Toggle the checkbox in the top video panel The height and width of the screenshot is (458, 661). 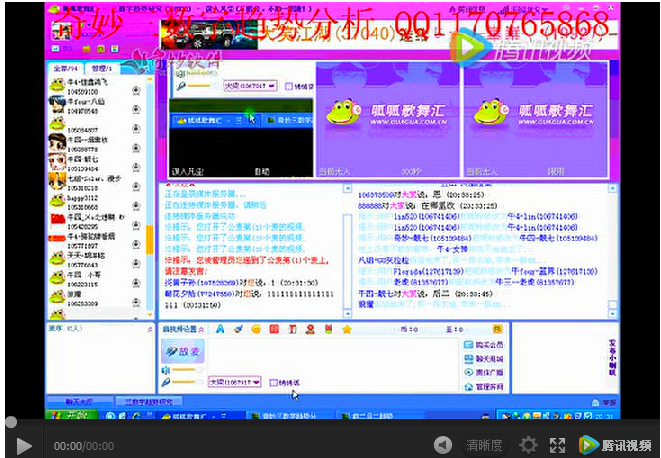click(x=288, y=87)
